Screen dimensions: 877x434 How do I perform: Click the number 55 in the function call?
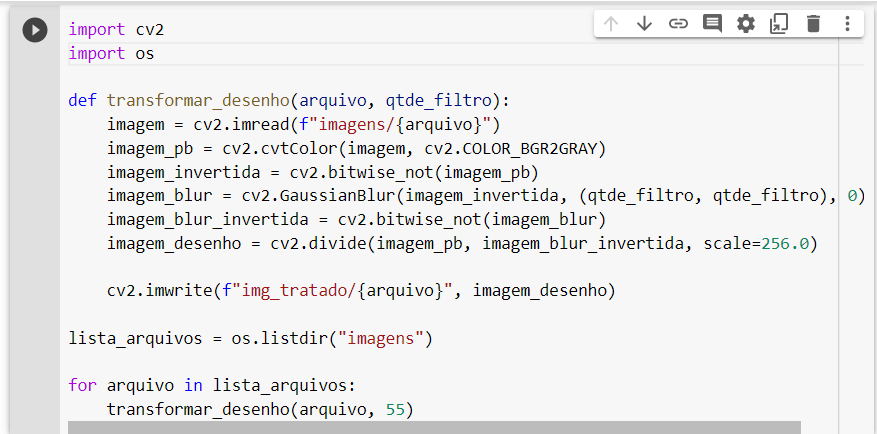pyautogui.click(x=395, y=410)
